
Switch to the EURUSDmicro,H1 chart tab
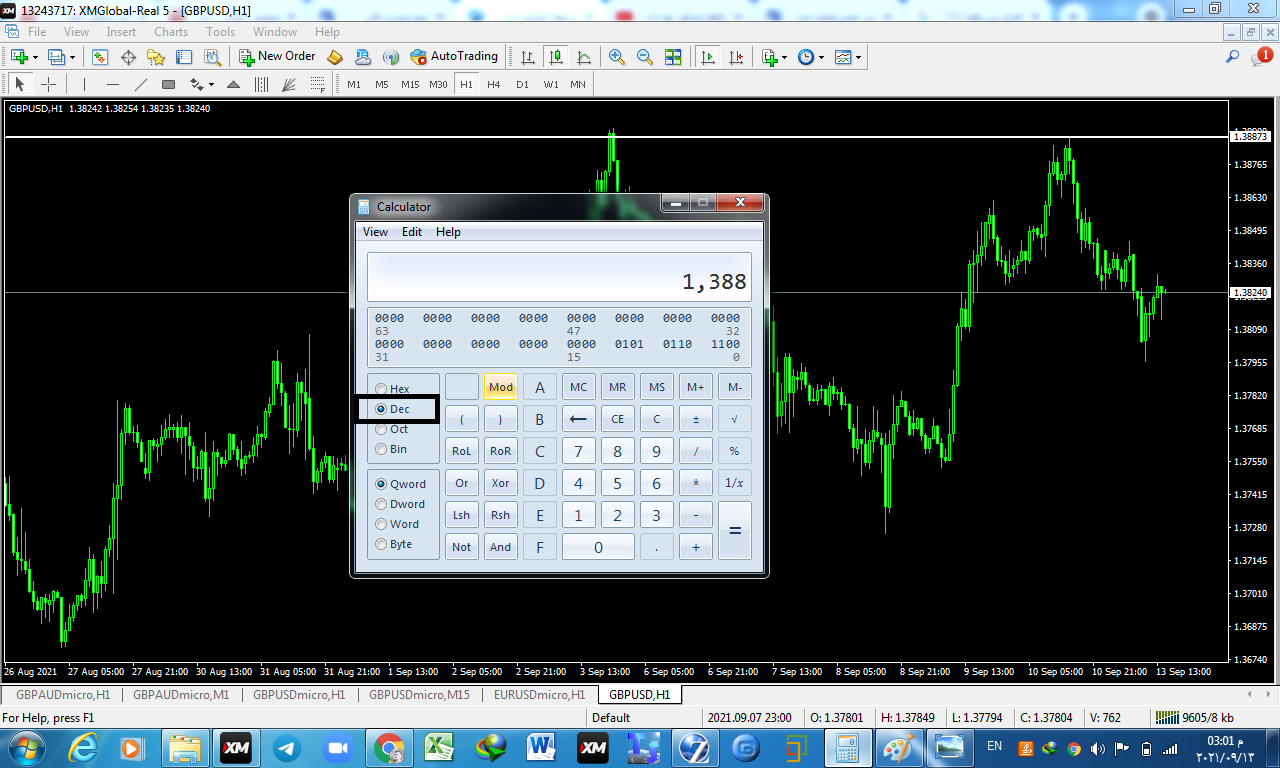coord(539,694)
